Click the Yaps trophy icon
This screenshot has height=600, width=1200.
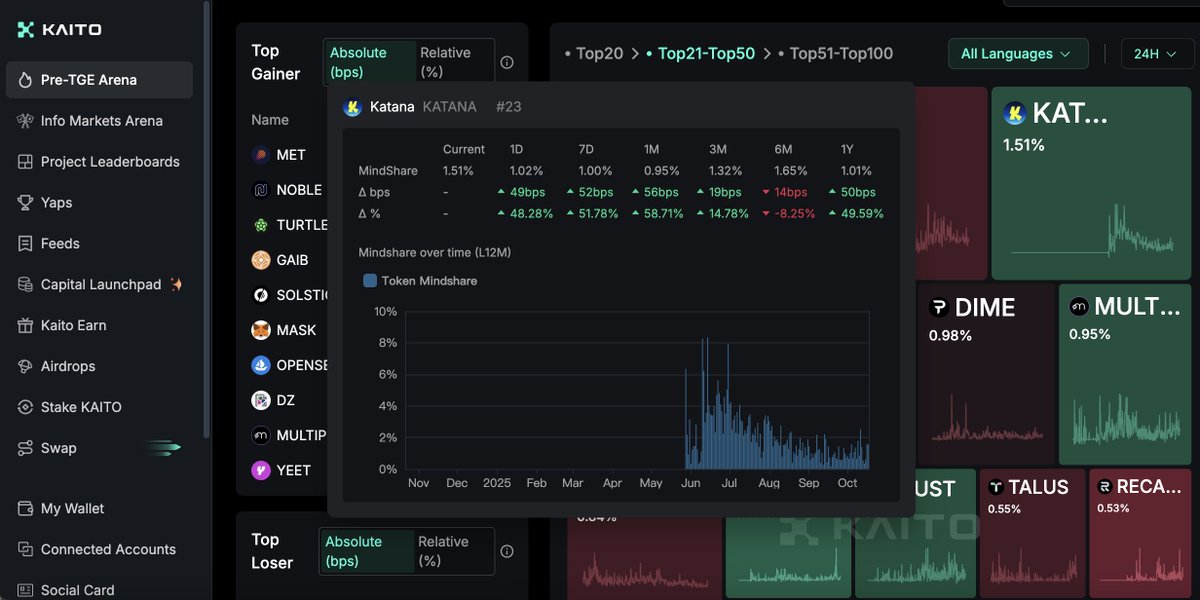(x=25, y=203)
